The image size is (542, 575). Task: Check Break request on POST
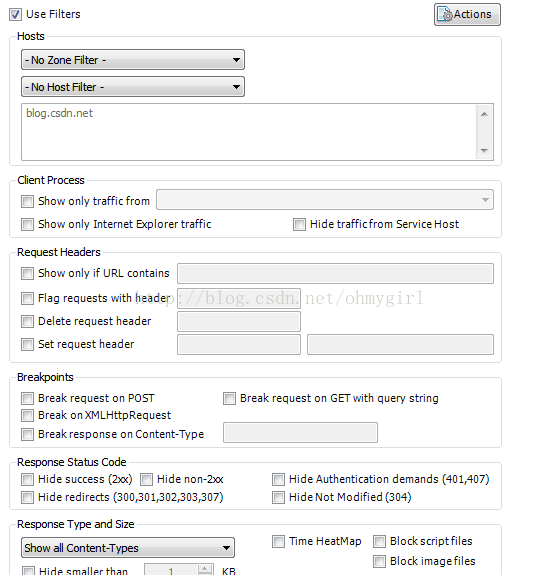pyautogui.click(x=28, y=398)
